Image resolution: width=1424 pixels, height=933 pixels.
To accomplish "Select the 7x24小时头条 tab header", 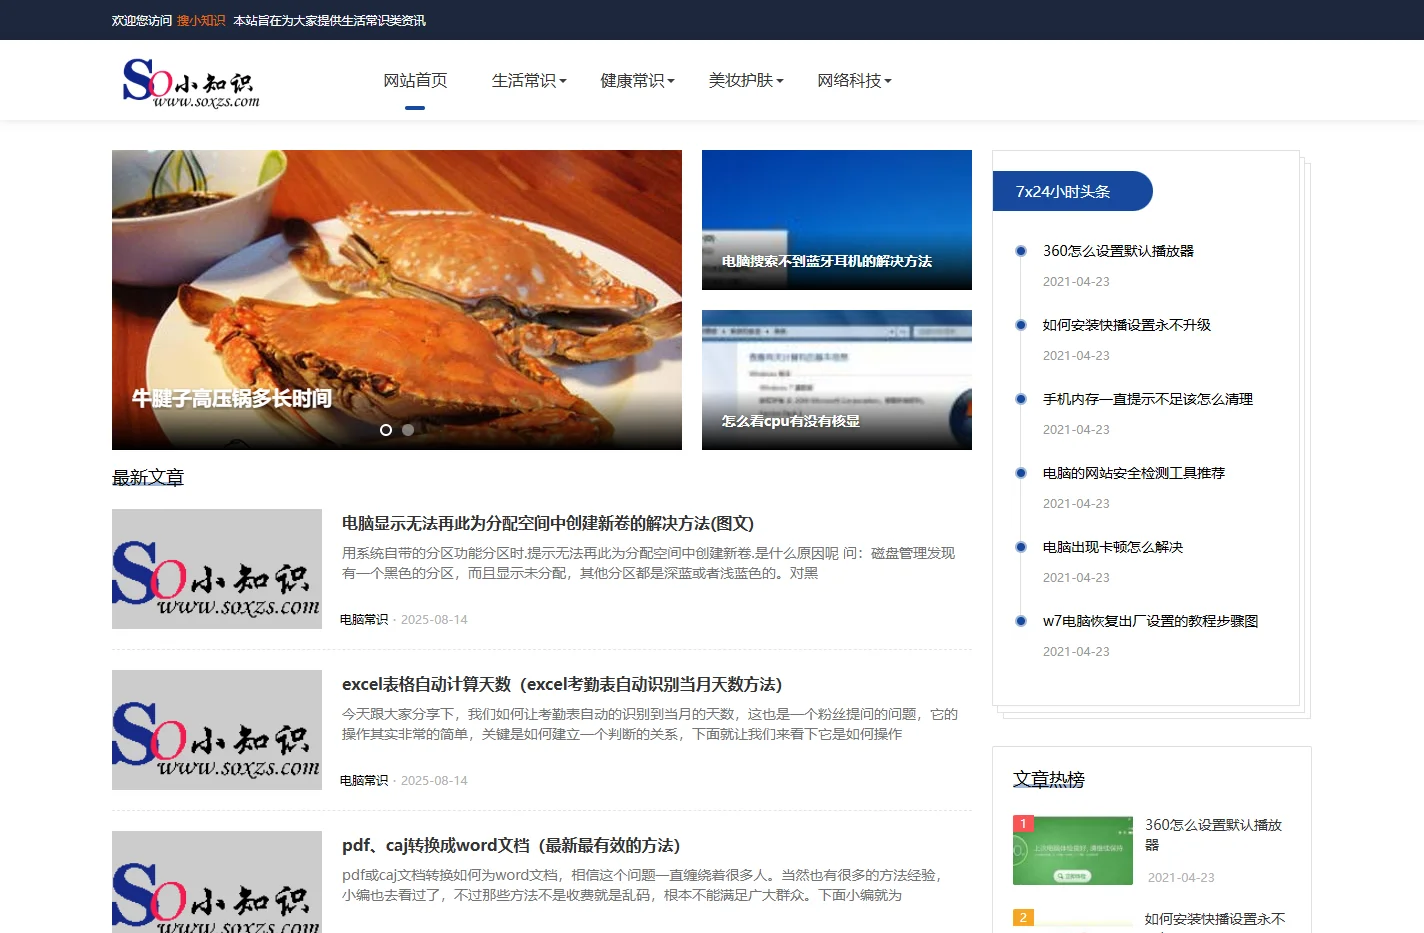I will pos(1072,191).
